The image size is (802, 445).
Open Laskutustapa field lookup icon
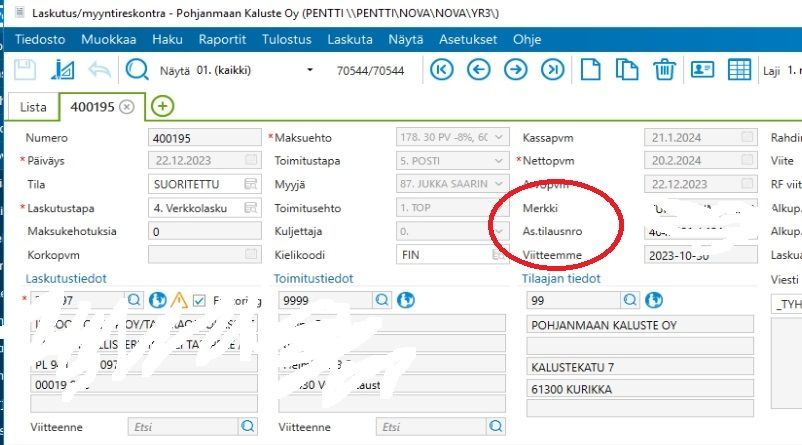251,208
